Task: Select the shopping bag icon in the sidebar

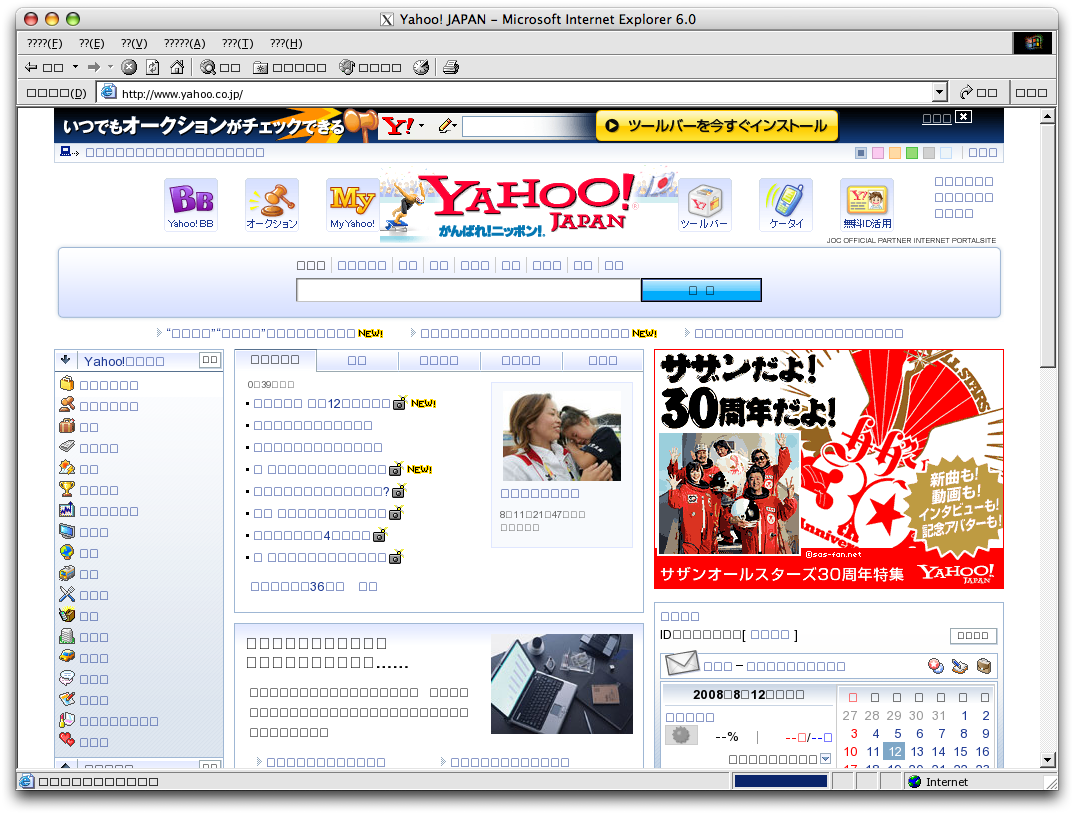Action: tap(66, 384)
